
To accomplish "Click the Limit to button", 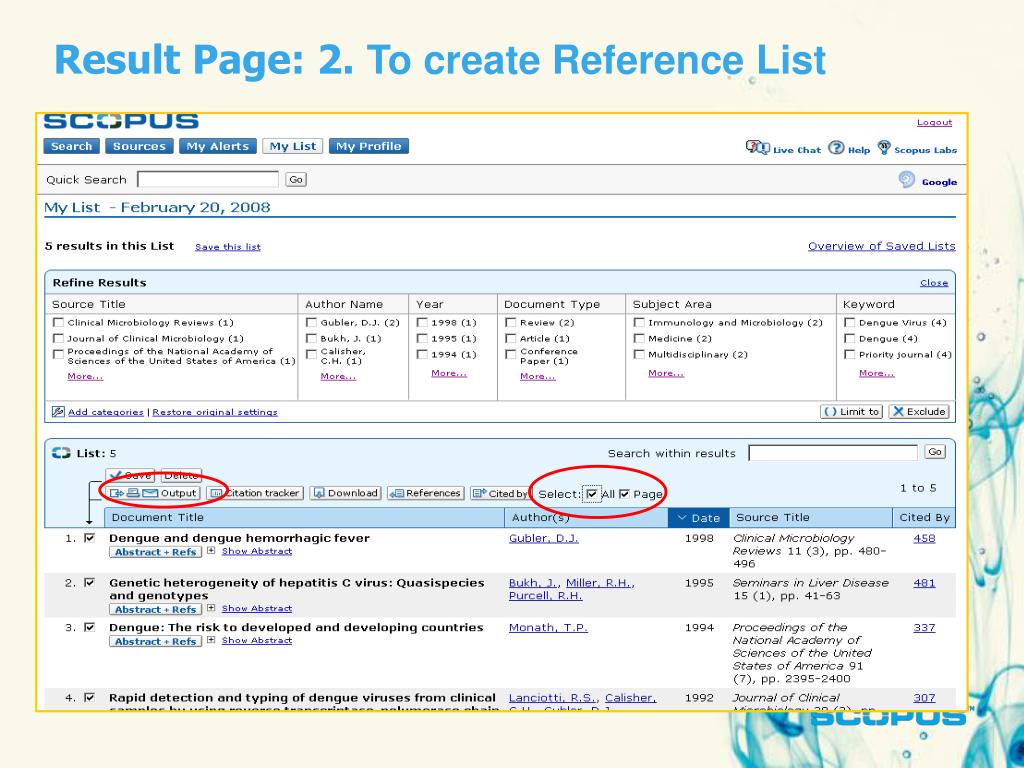I will (x=852, y=411).
